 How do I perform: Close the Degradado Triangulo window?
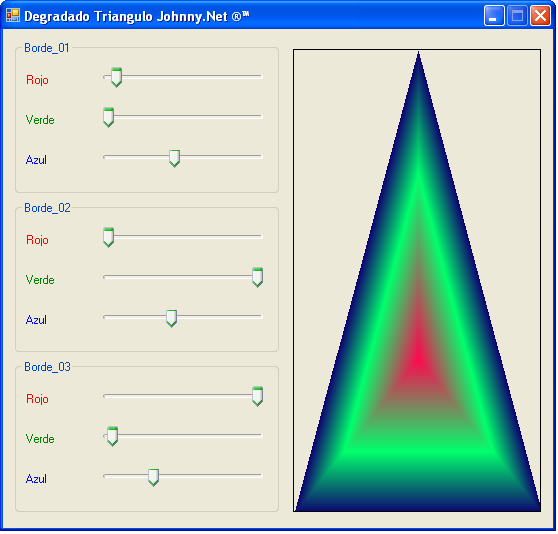[540, 16]
